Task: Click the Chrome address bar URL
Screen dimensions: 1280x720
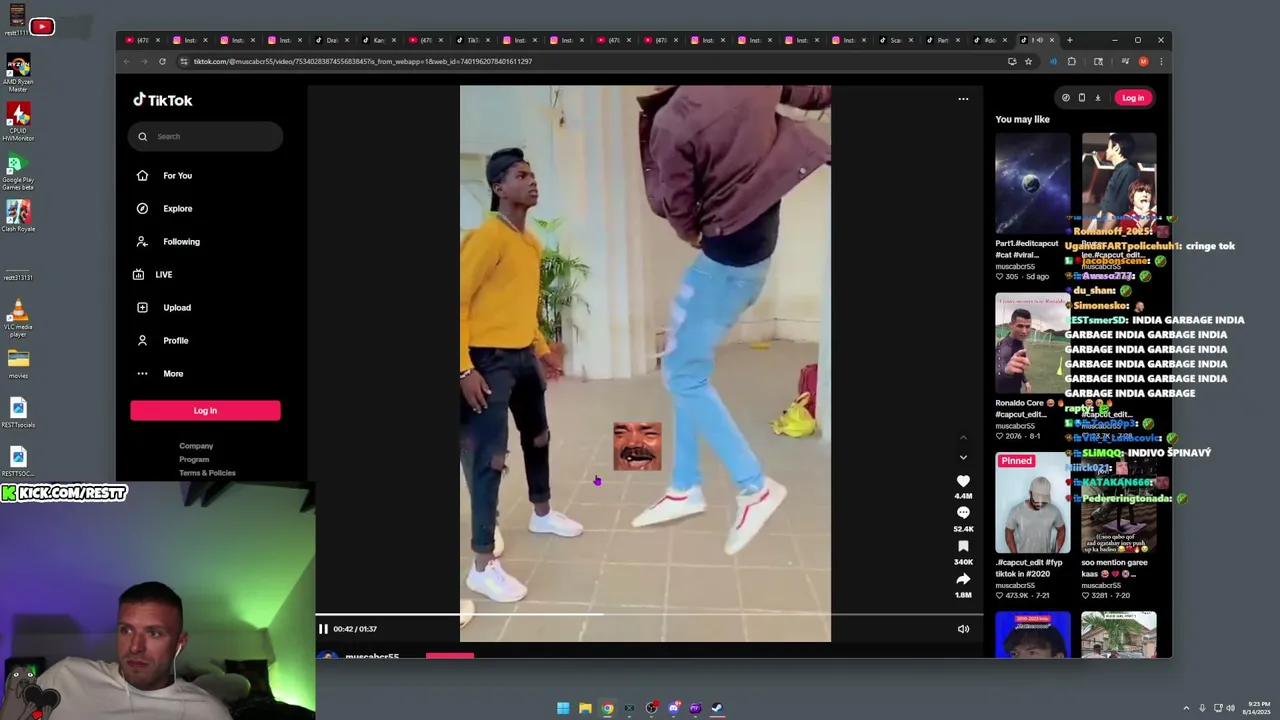Action: tap(363, 61)
